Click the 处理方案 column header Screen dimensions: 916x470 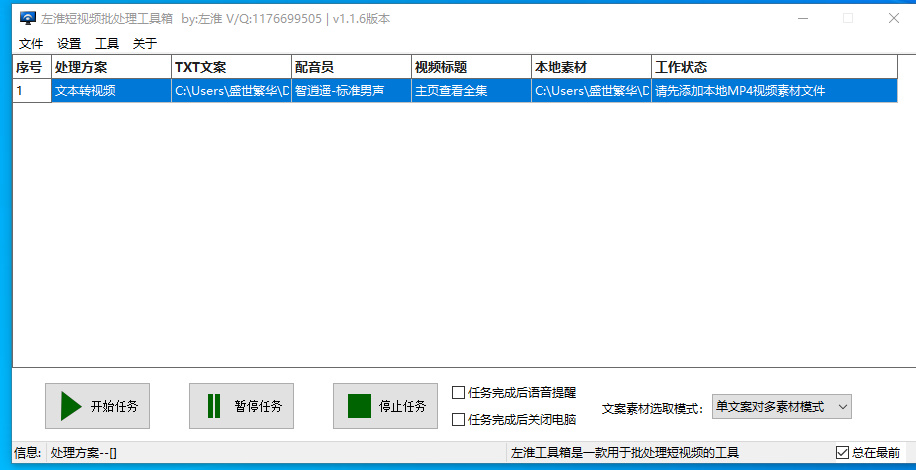point(112,67)
